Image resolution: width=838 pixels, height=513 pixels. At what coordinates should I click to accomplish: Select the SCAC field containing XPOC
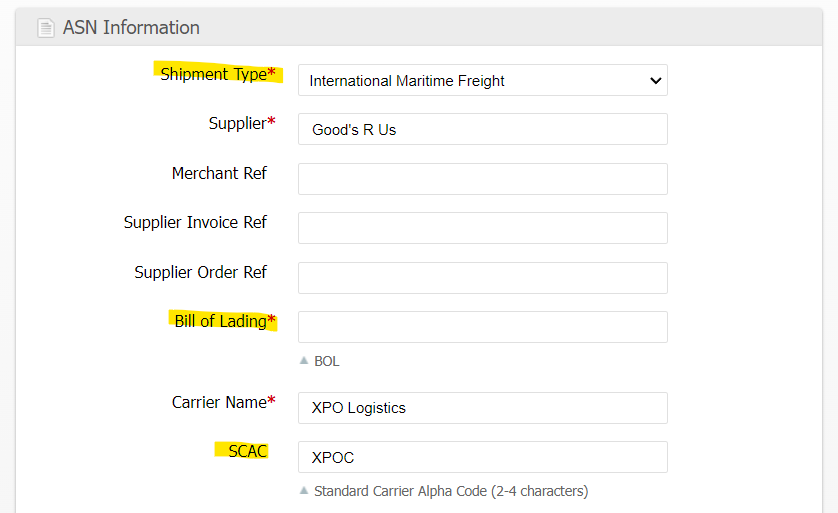[x=482, y=458]
